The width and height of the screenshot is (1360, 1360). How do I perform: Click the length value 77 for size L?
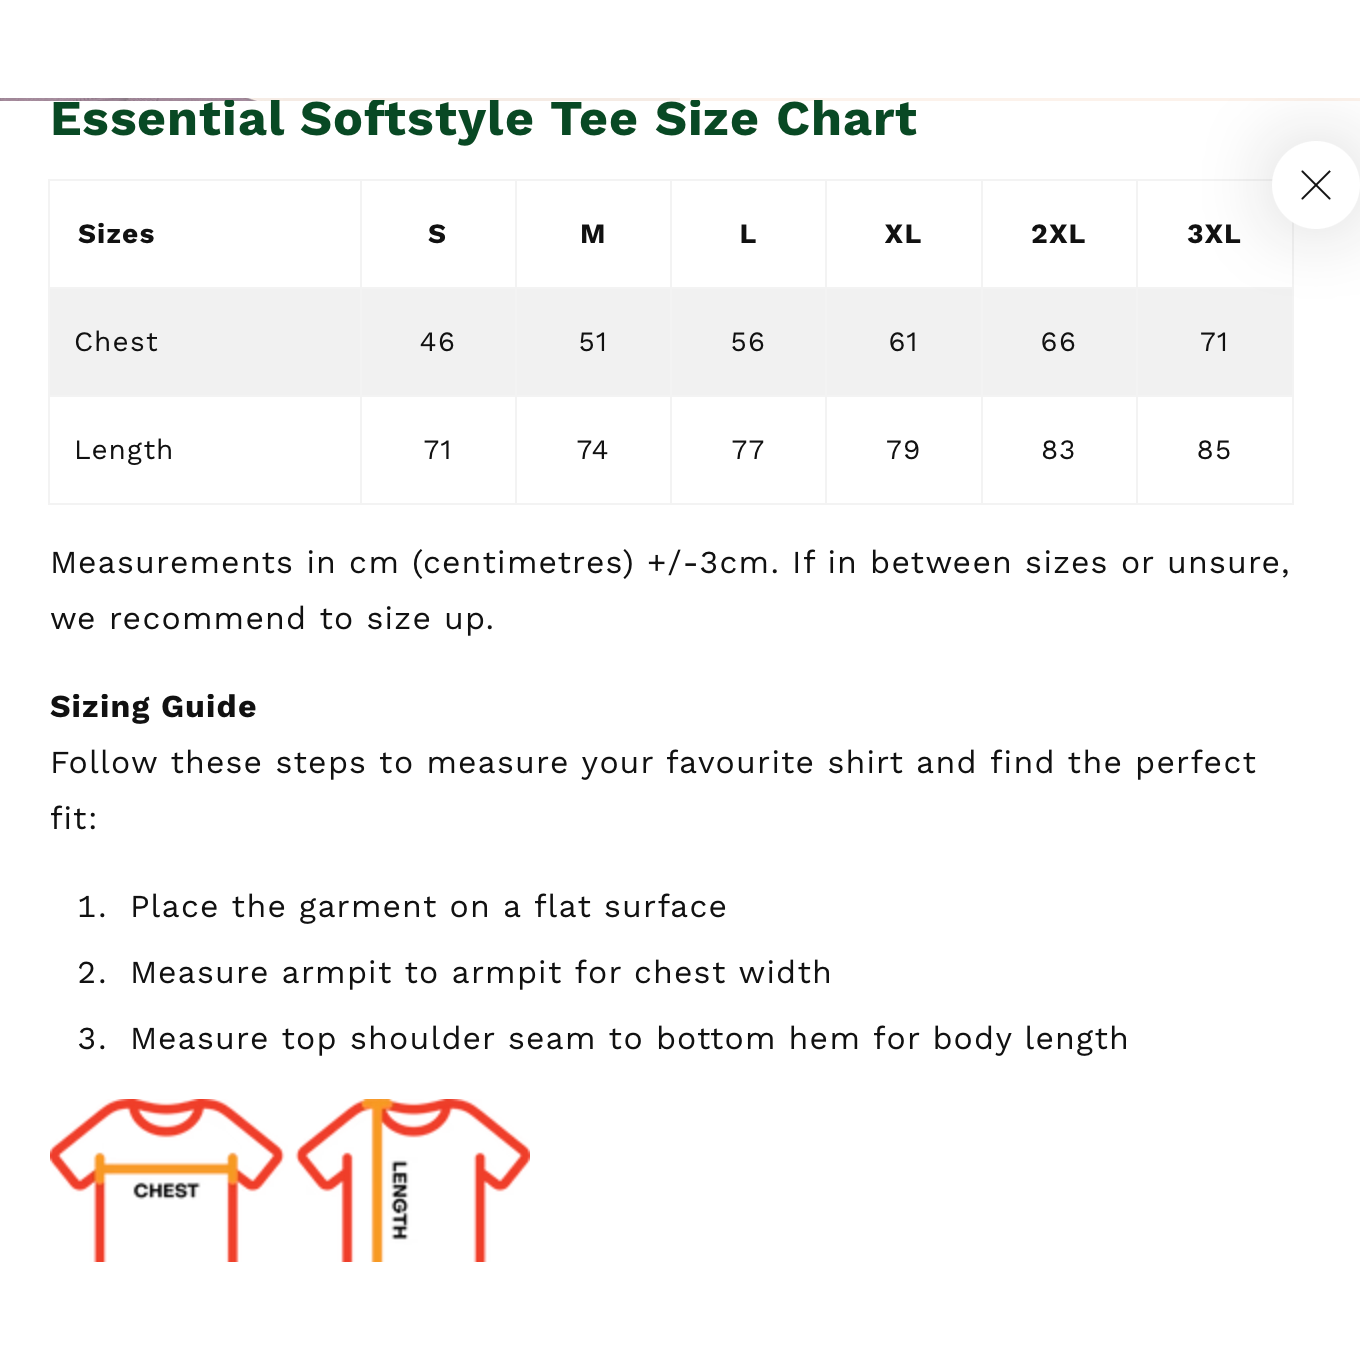coord(748,450)
